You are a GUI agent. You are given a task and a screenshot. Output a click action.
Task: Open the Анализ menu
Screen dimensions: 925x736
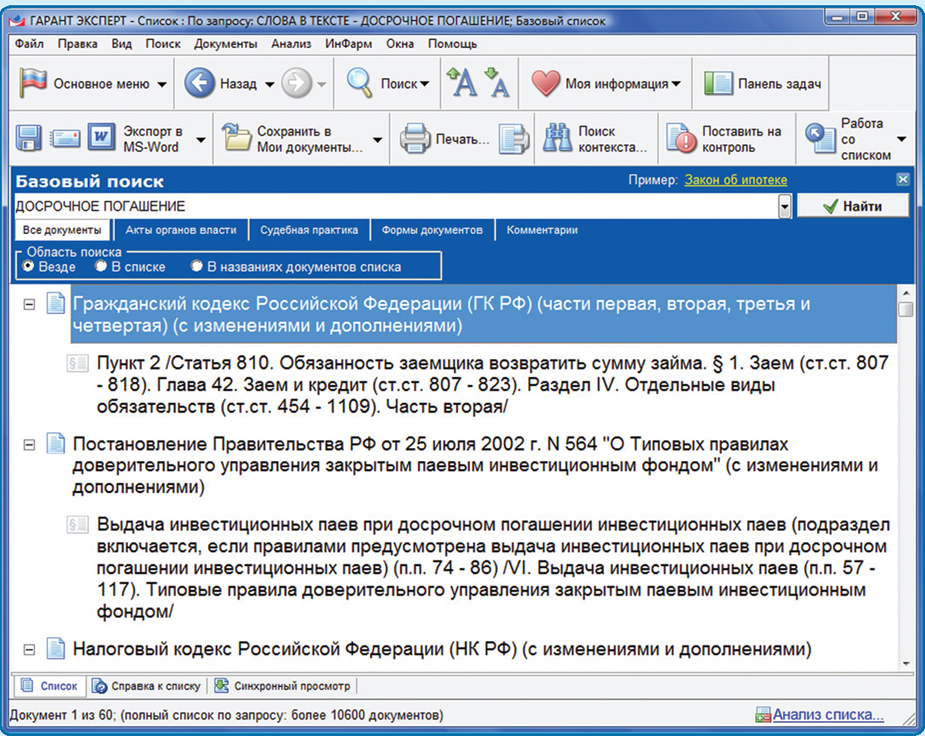290,44
